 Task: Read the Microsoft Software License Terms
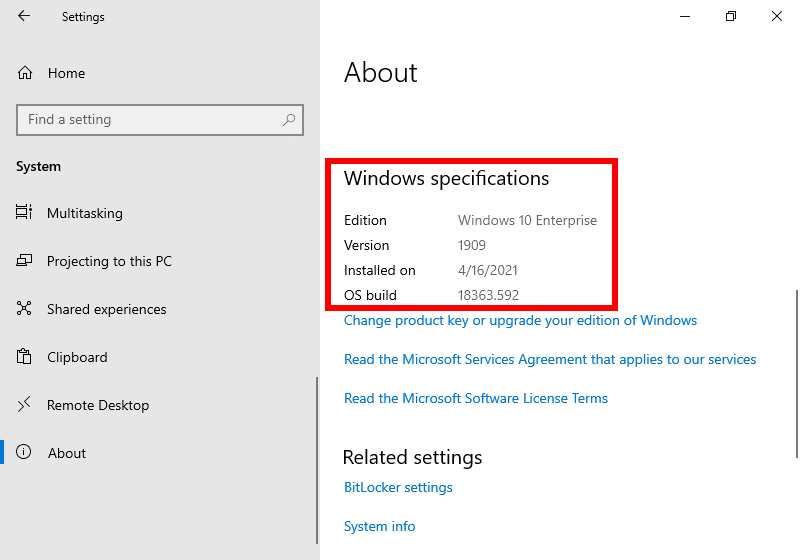click(476, 398)
